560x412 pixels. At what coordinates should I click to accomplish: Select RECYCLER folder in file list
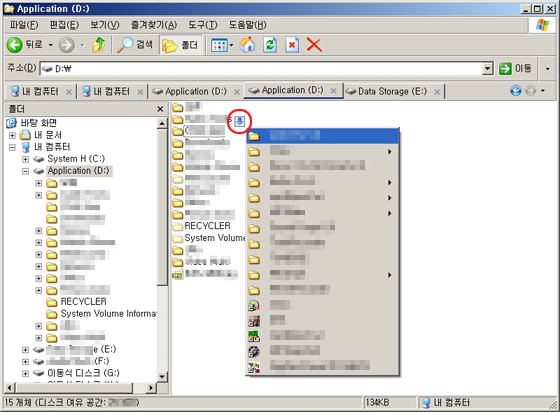click(x=207, y=226)
